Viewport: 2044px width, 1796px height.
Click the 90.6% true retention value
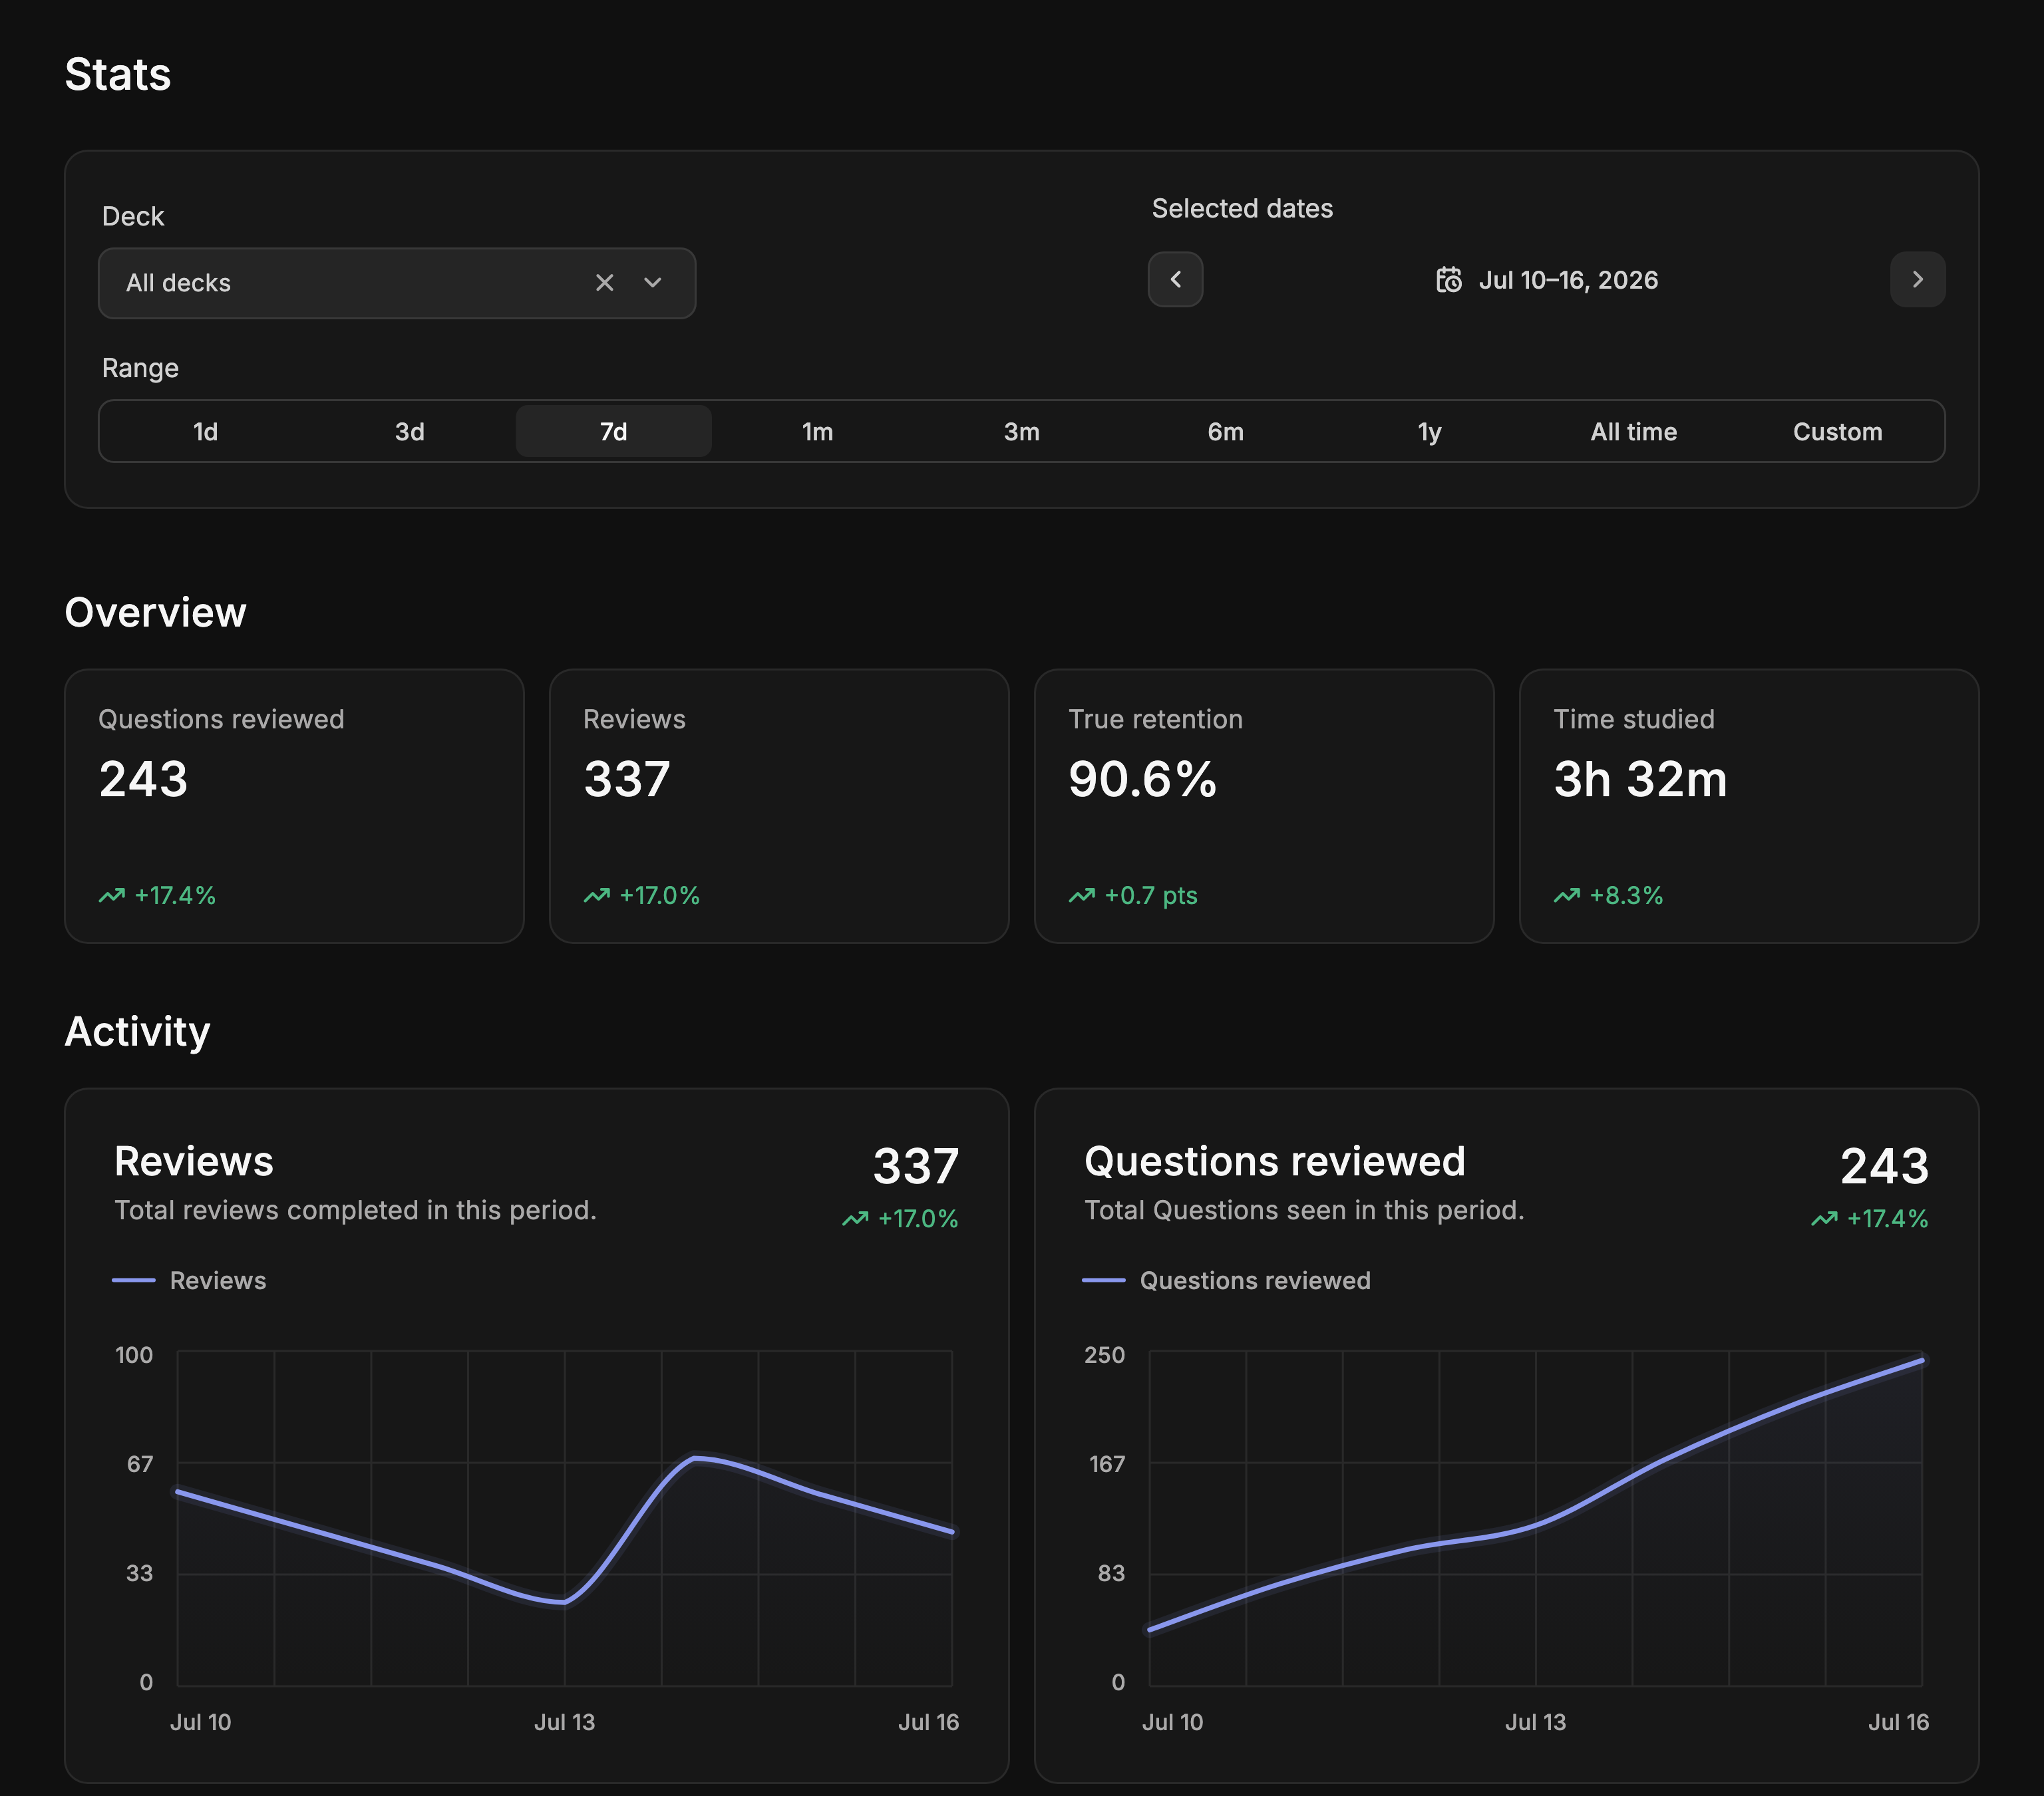pos(1142,779)
